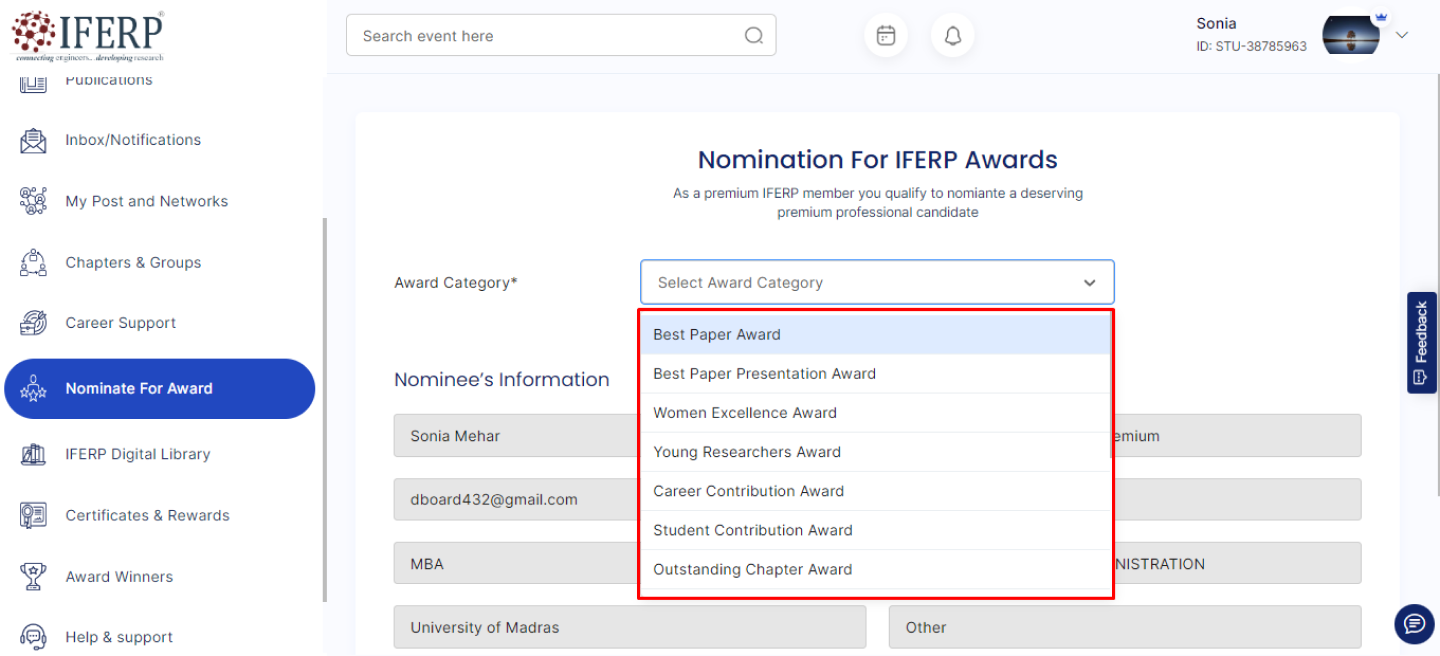Click the Certificates & Rewards icon
1440x656 pixels.
[33, 516]
